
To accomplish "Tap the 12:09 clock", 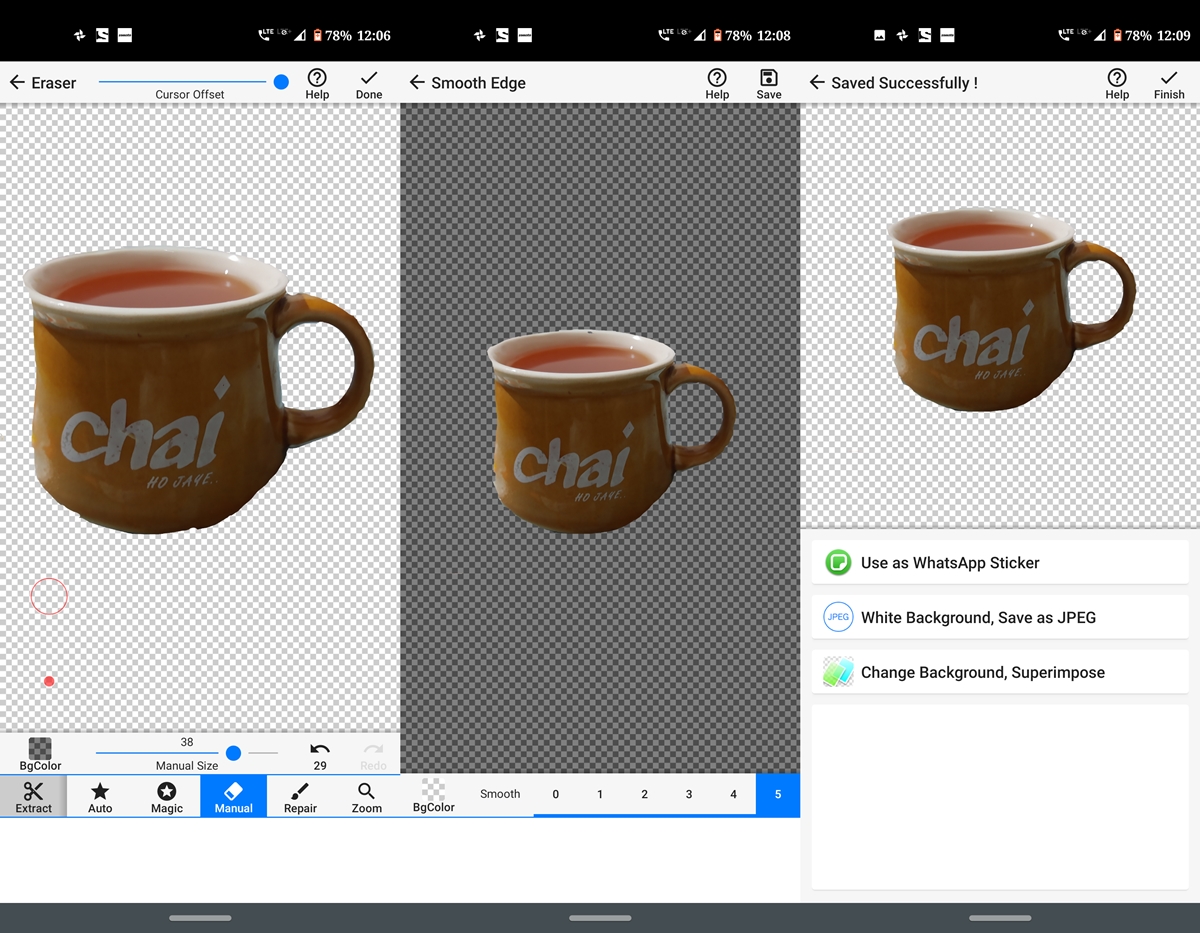I will click(x=1174, y=35).
